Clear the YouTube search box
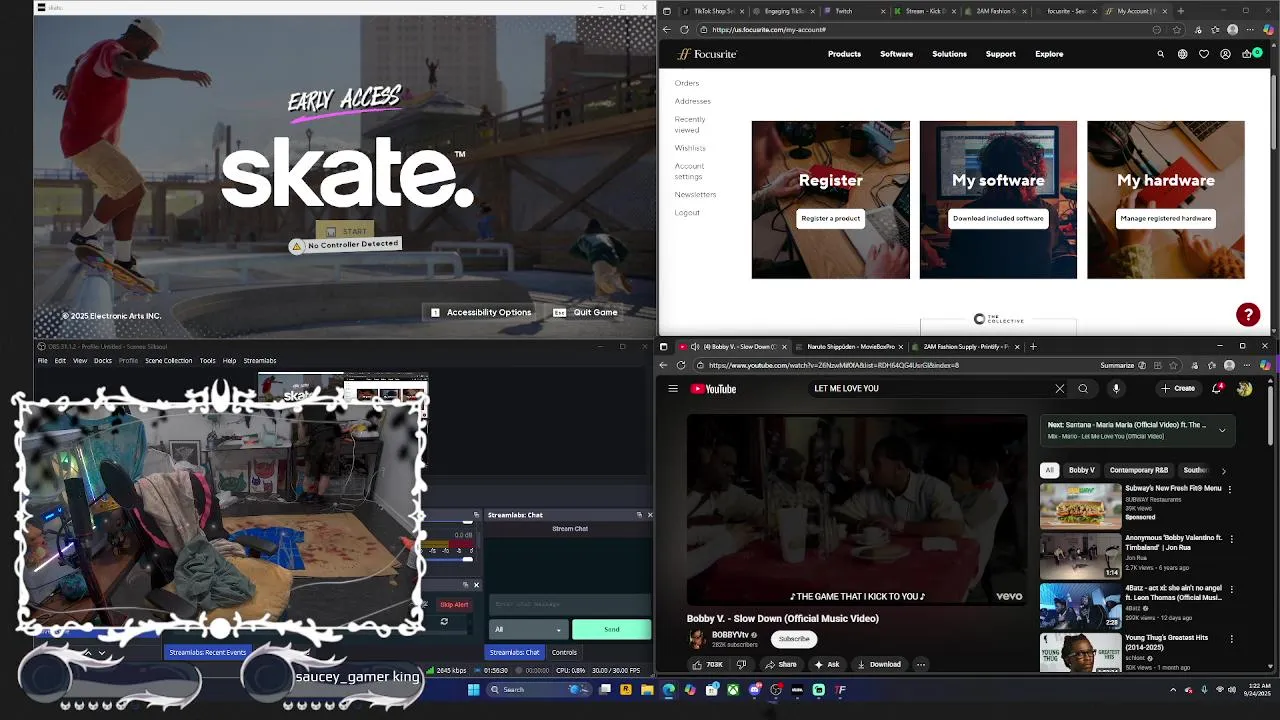 click(x=1060, y=388)
